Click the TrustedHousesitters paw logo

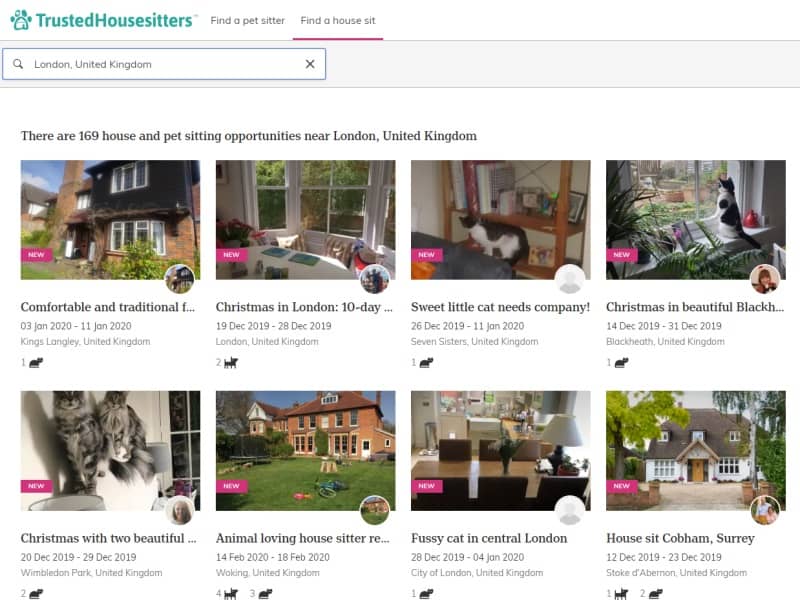click(21, 20)
